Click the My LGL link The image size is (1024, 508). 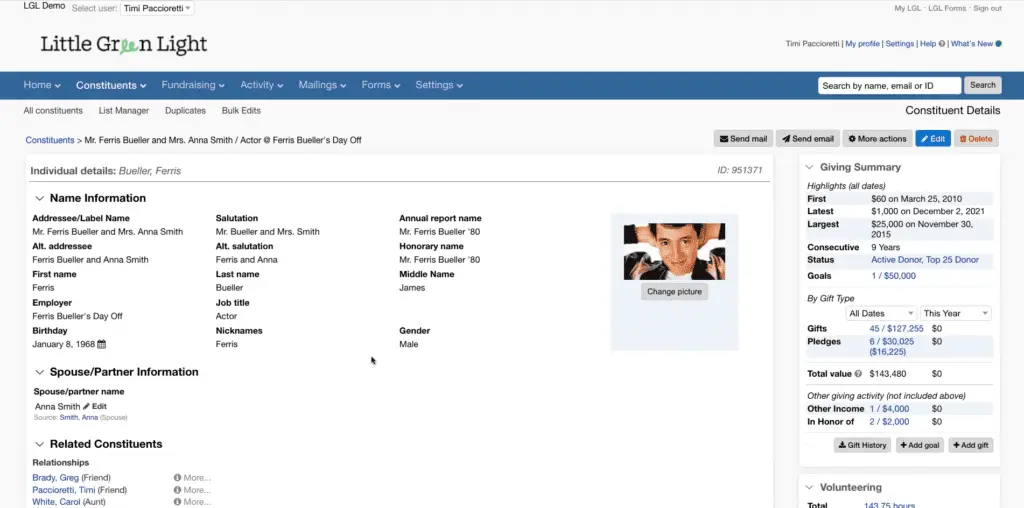908,8
